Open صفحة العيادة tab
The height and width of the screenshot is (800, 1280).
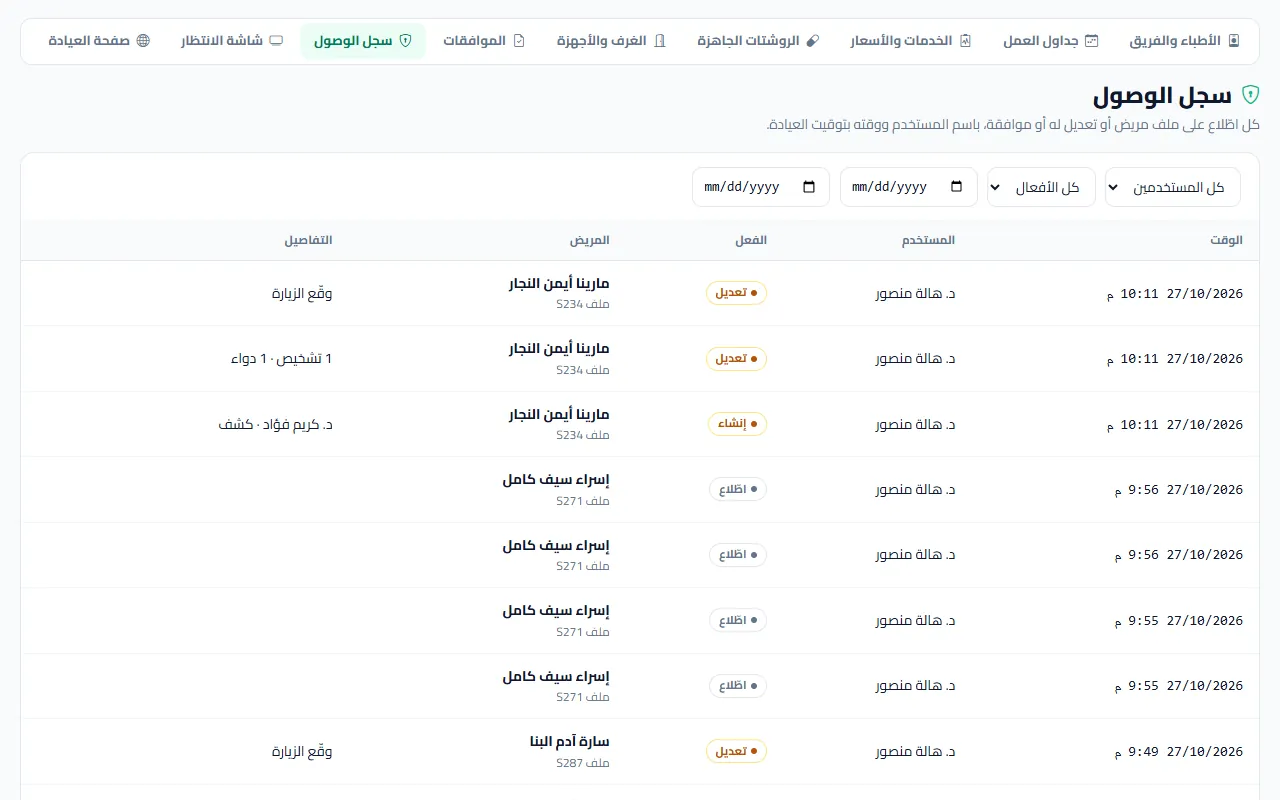pos(99,41)
